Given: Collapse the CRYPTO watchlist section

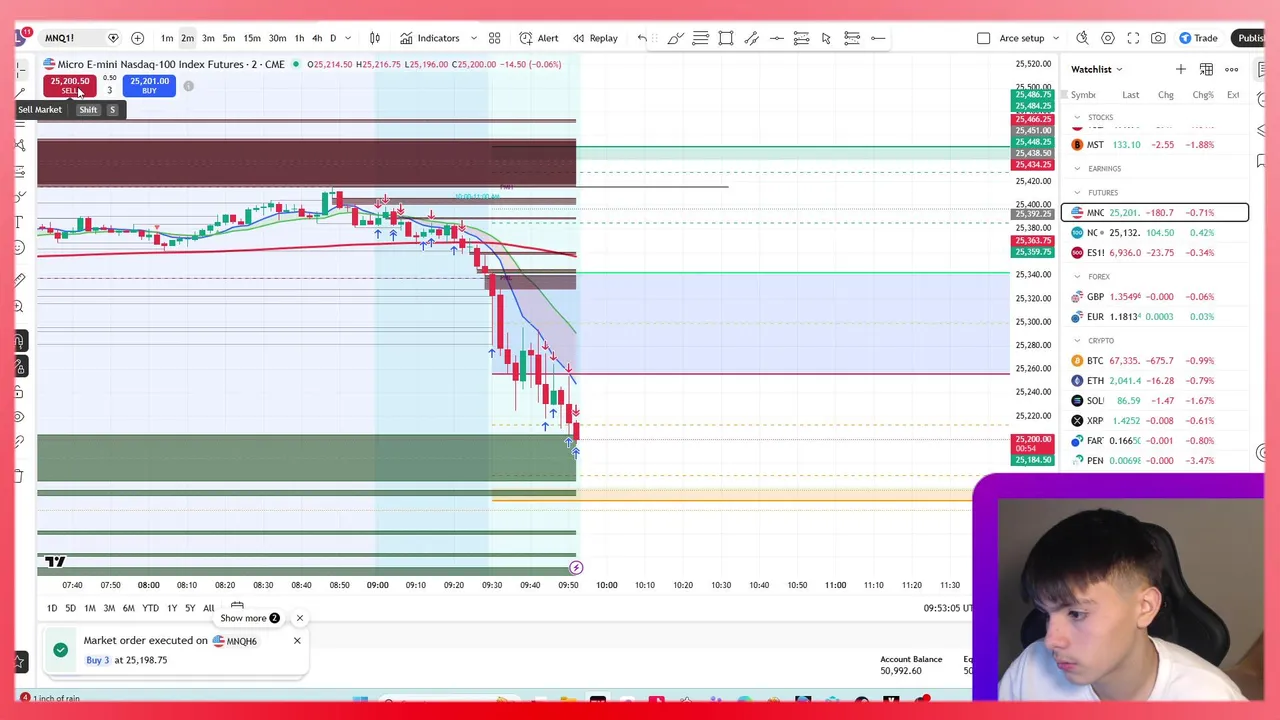Looking at the screenshot, I should point(1077,340).
